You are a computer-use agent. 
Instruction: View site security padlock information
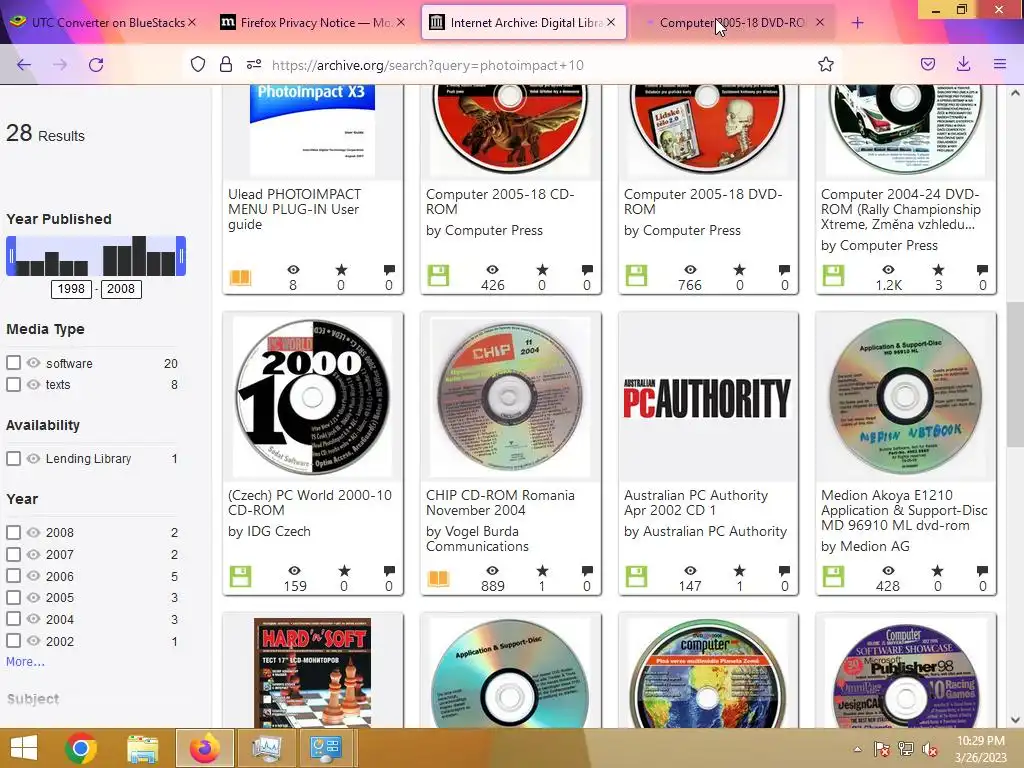coord(226,65)
